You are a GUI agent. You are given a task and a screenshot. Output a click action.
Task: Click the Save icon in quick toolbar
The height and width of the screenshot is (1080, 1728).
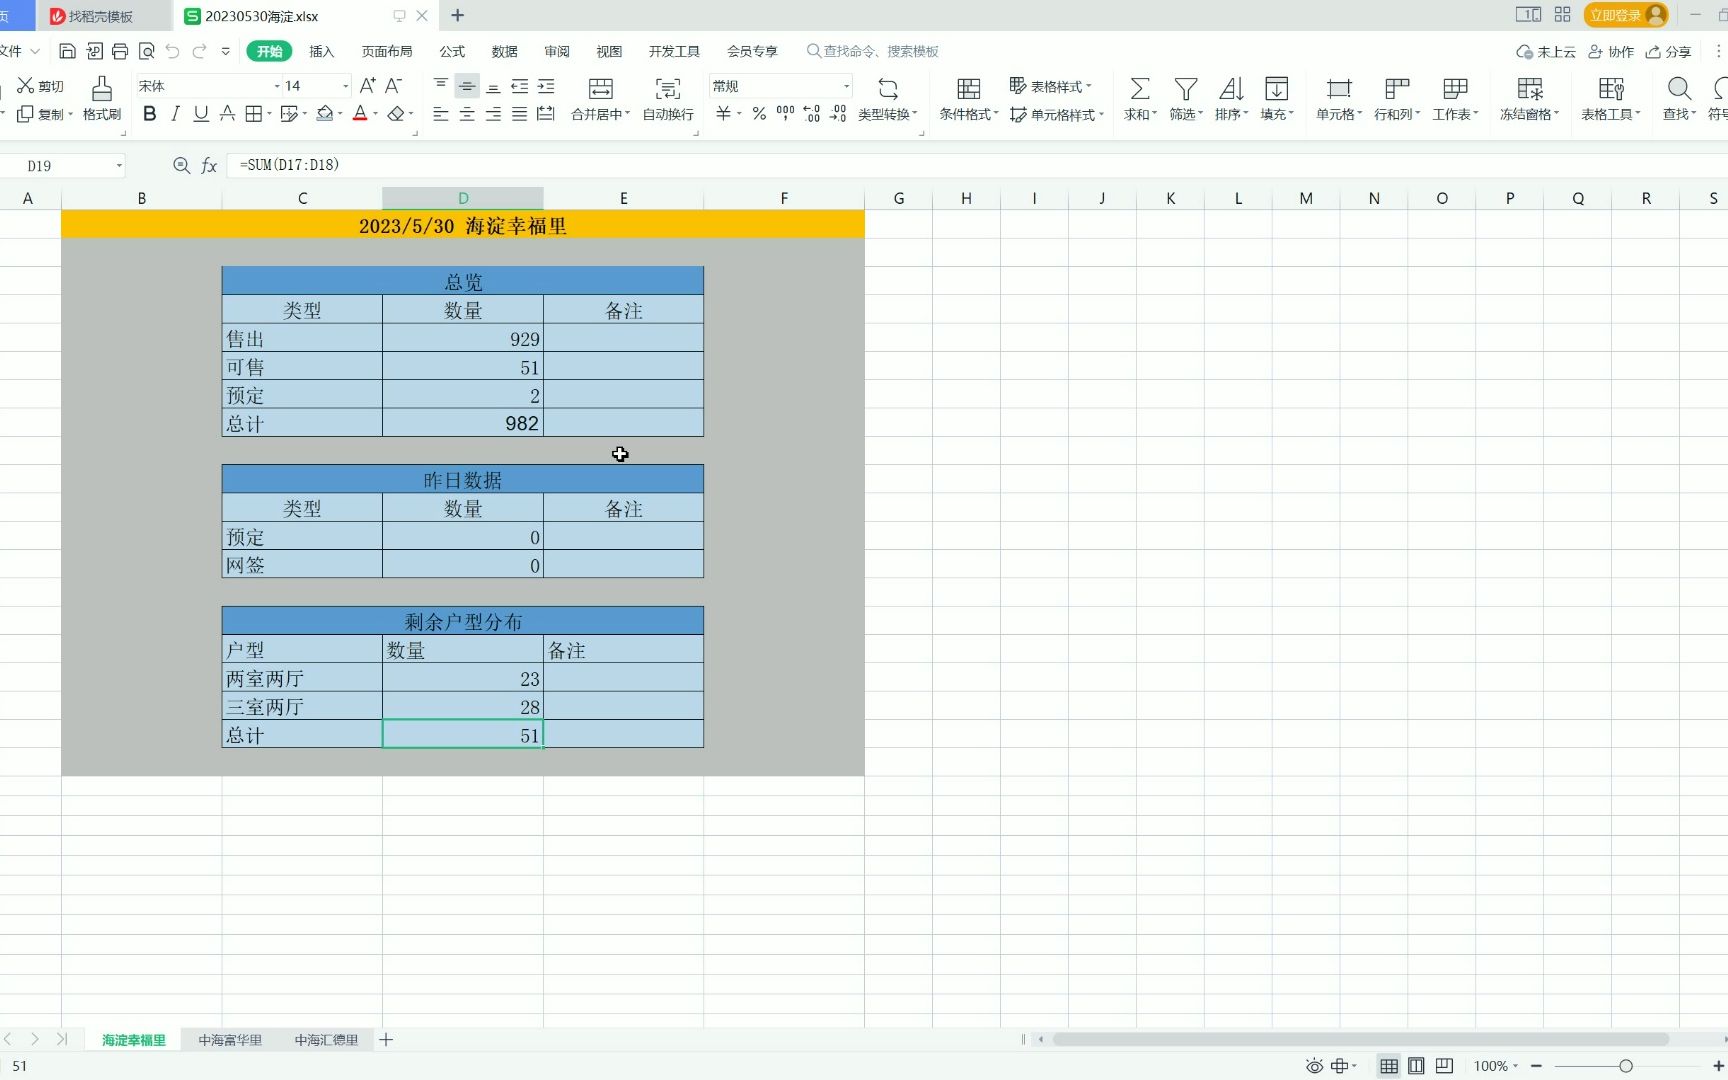tap(67, 51)
